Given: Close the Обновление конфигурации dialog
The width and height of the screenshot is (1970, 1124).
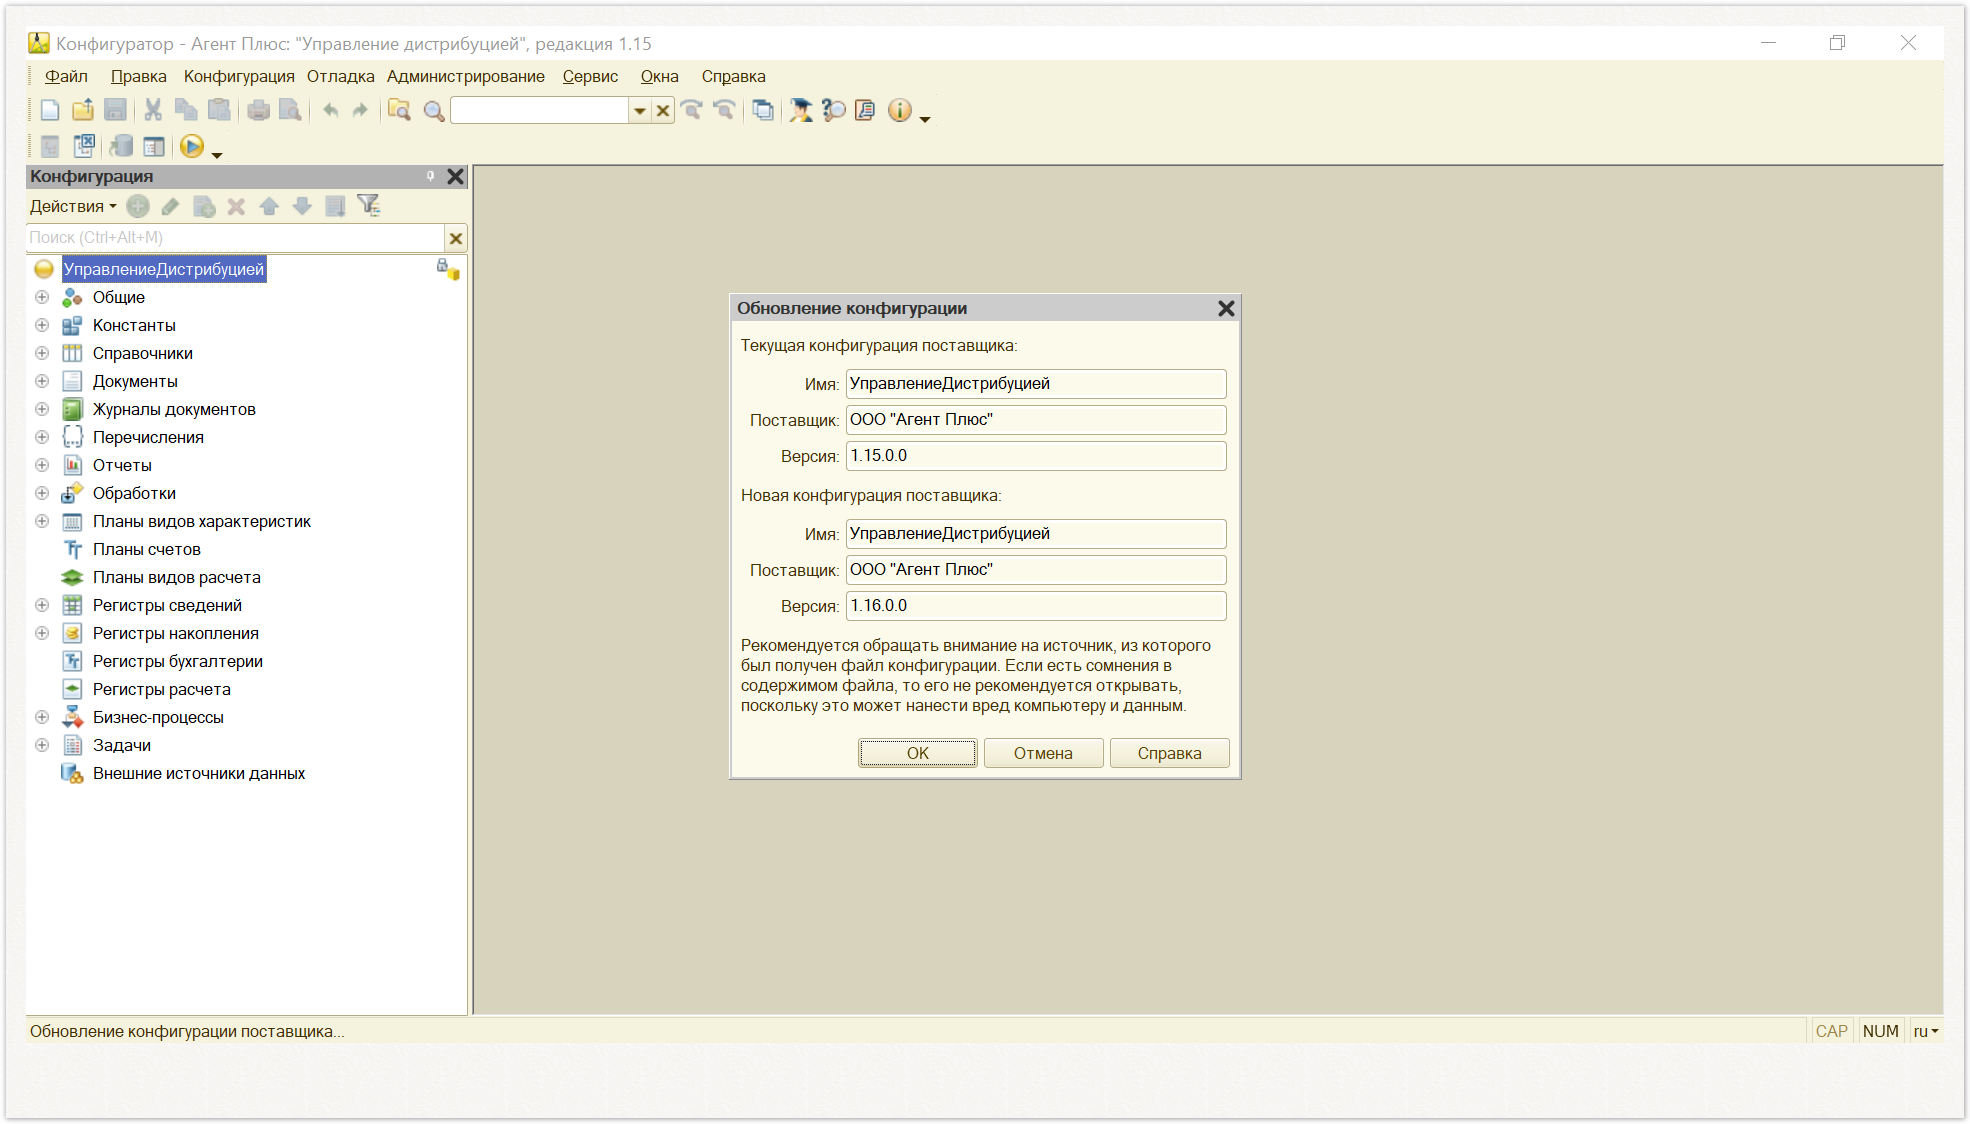Looking at the screenshot, I should [1226, 308].
